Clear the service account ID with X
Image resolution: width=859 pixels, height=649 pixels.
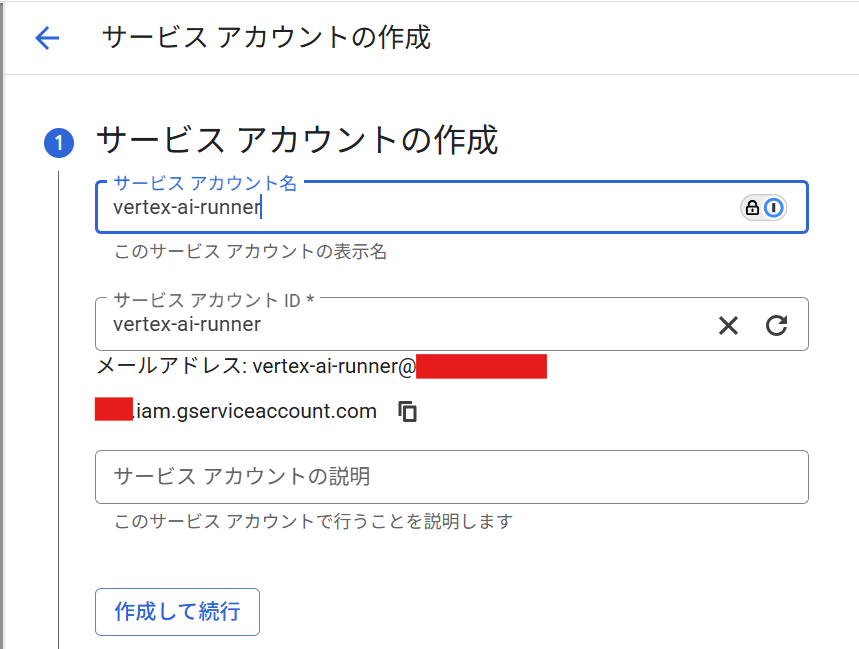(728, 325)
